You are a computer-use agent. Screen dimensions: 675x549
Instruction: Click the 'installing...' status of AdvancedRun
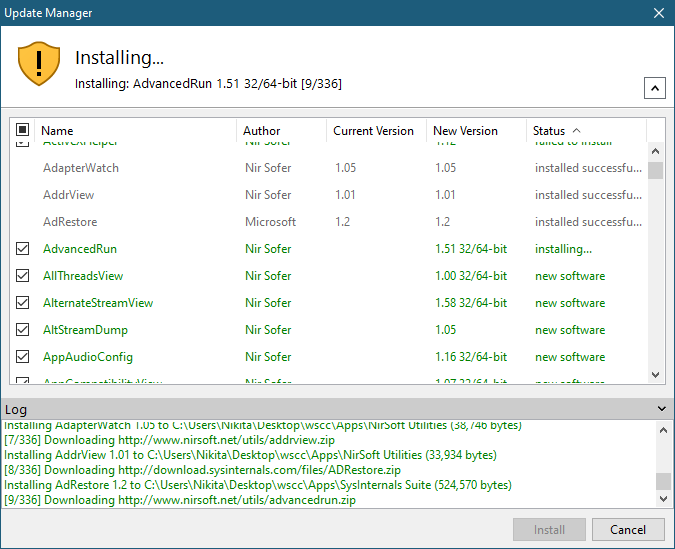click(563, 249)
